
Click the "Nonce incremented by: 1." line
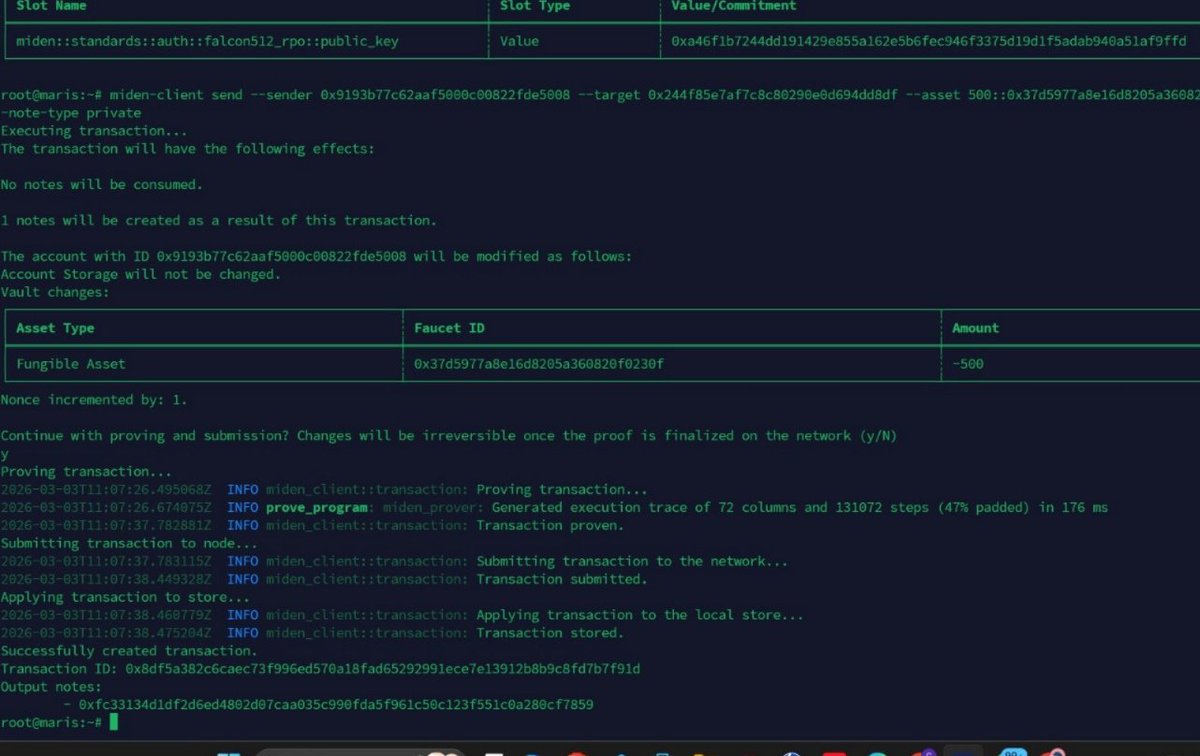click(x=94, y=400)
